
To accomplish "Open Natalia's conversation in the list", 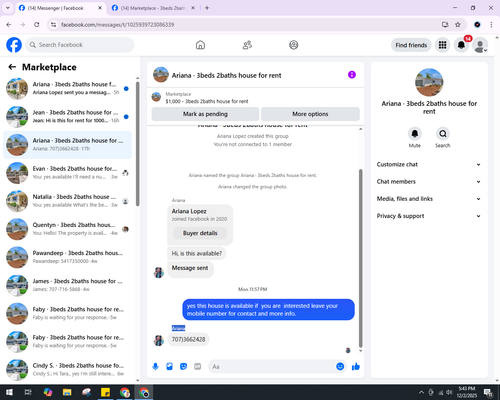I will (68, 201).
